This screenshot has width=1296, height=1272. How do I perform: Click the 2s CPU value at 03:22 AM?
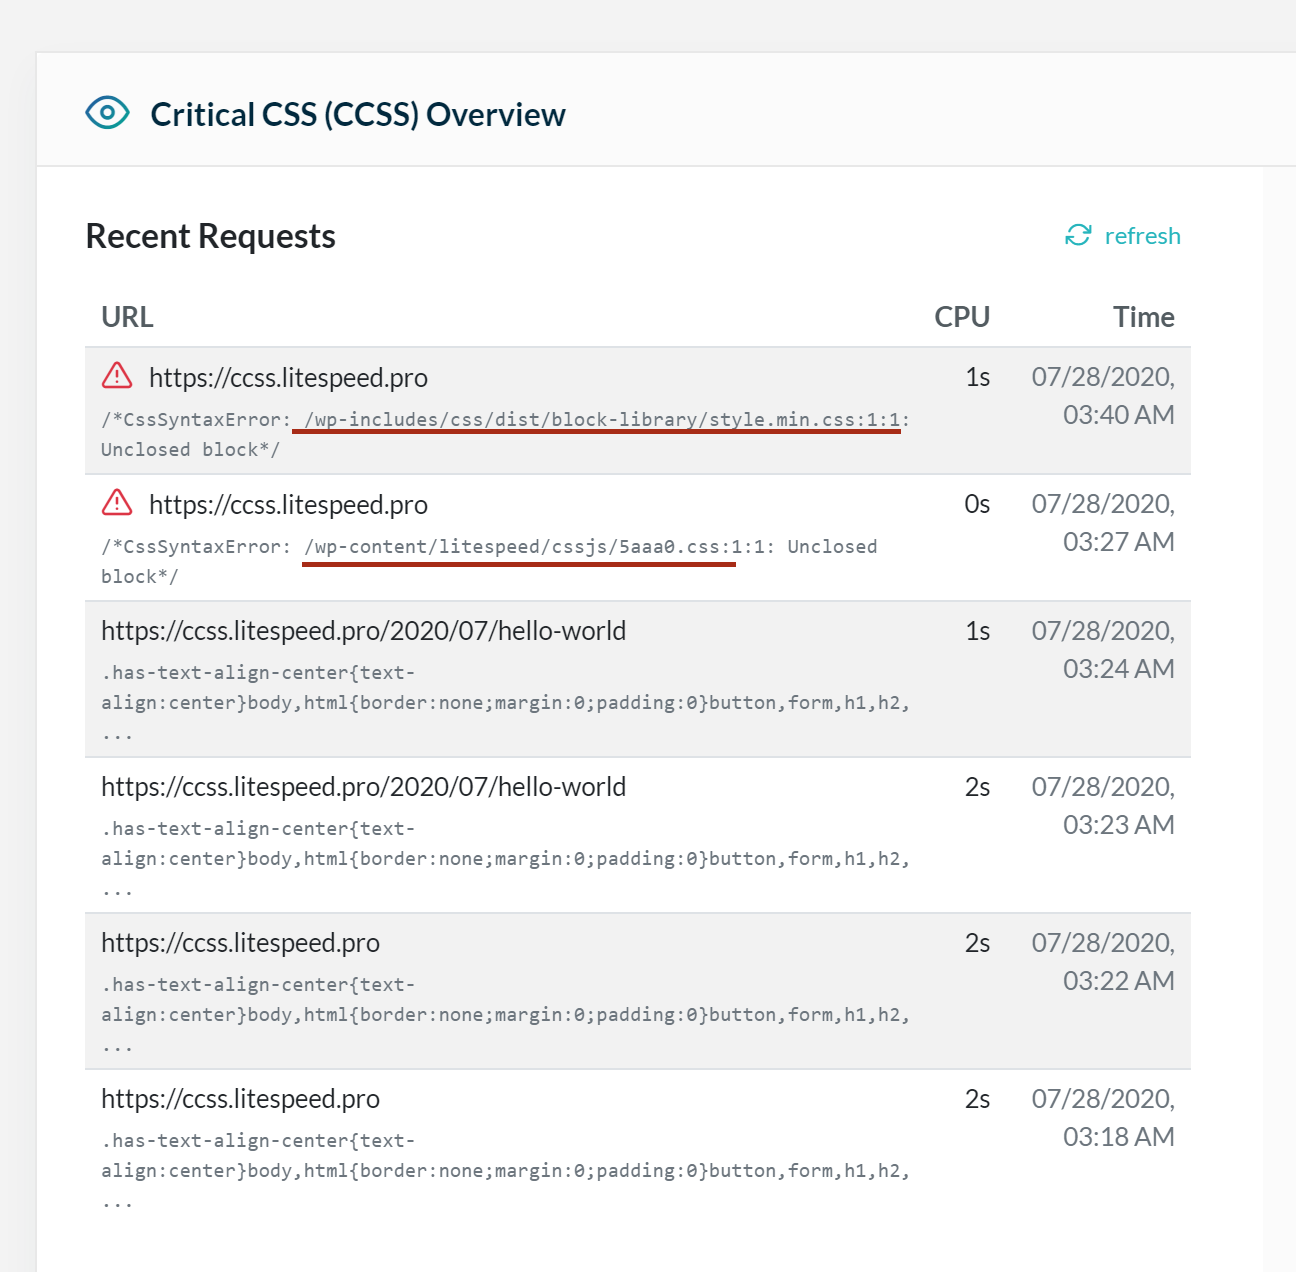(x=977, y=943)
